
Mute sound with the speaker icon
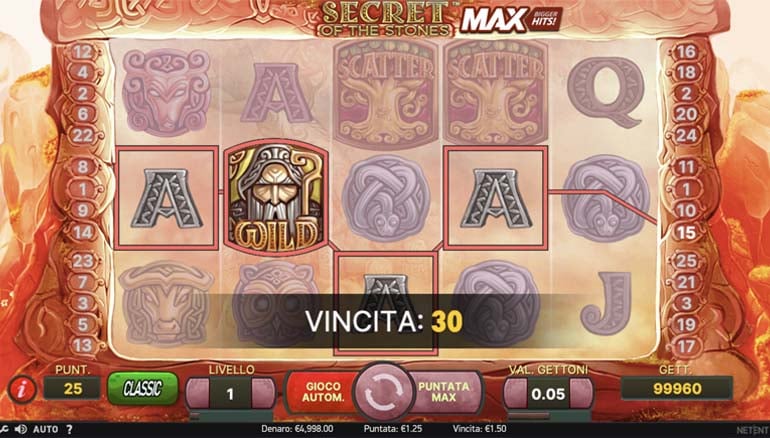[x=20, y=429]
